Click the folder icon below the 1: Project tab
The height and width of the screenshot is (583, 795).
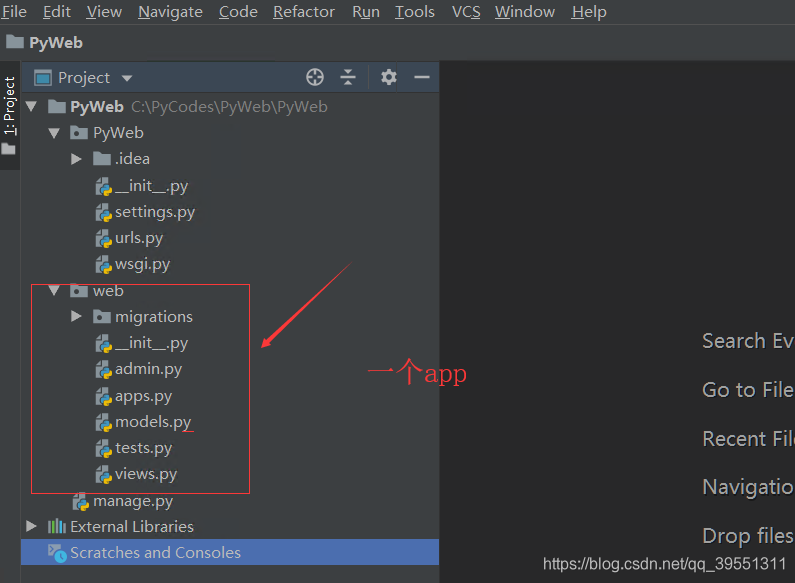9,149
